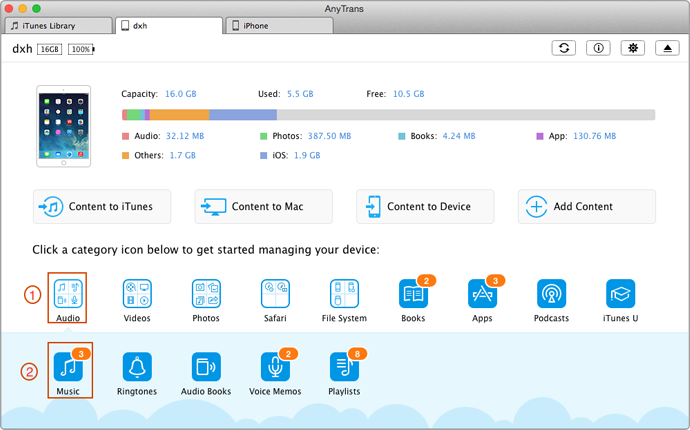Viewport: 690px width, 430px height.
Task: Open the Apps category icon
Action: click(x=482, y=294)
